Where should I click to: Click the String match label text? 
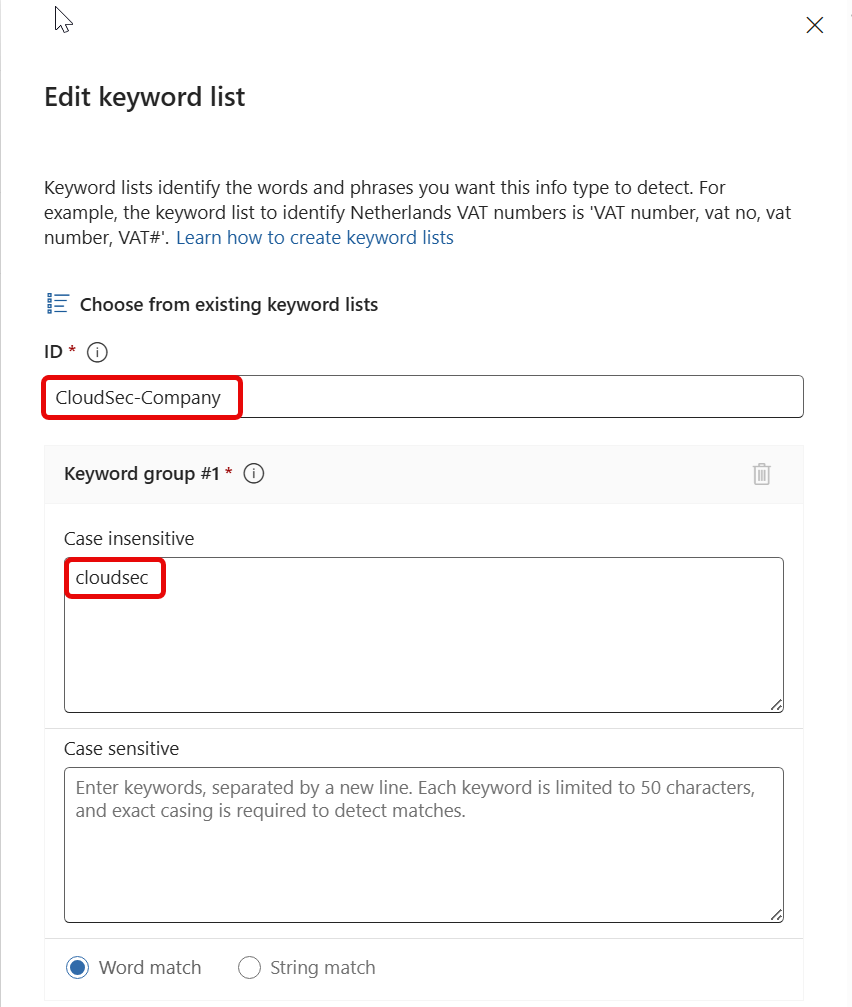click(x=323, y=968)
